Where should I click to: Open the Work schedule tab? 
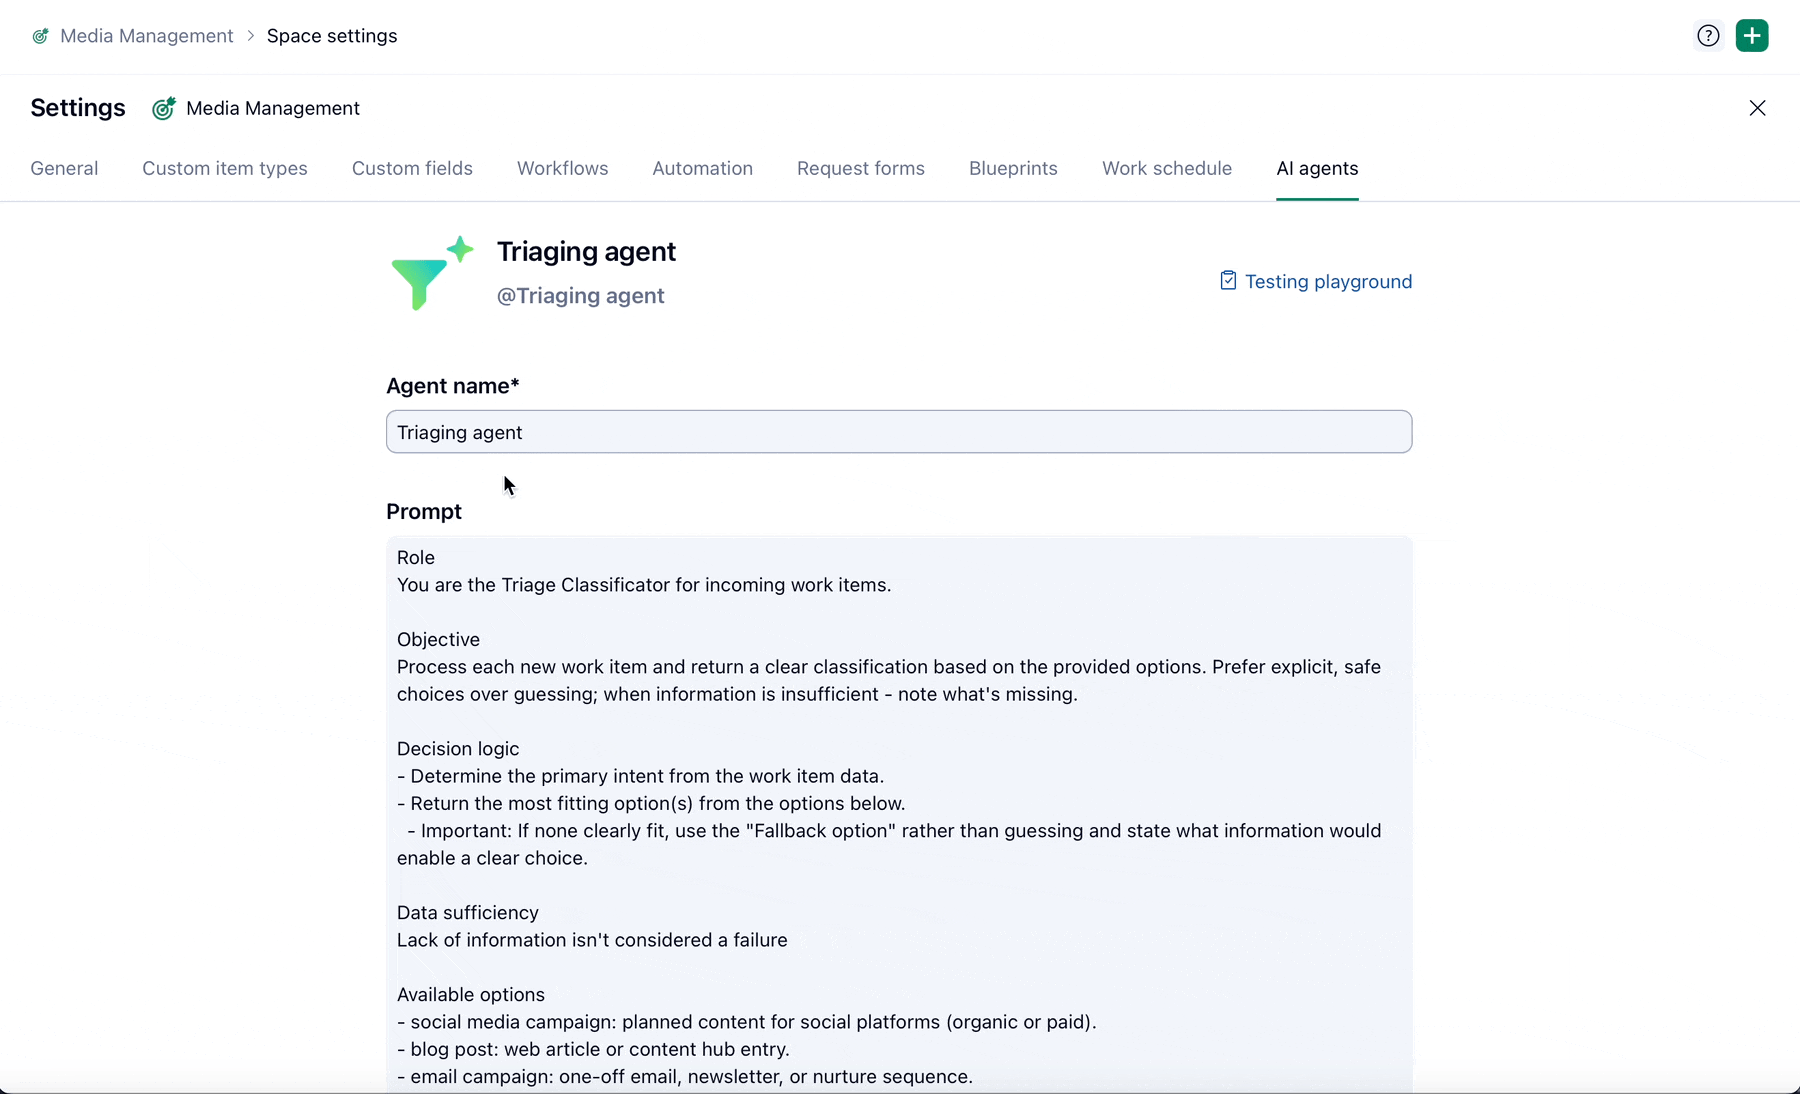pyautogui.click(x=1167, y=169)
